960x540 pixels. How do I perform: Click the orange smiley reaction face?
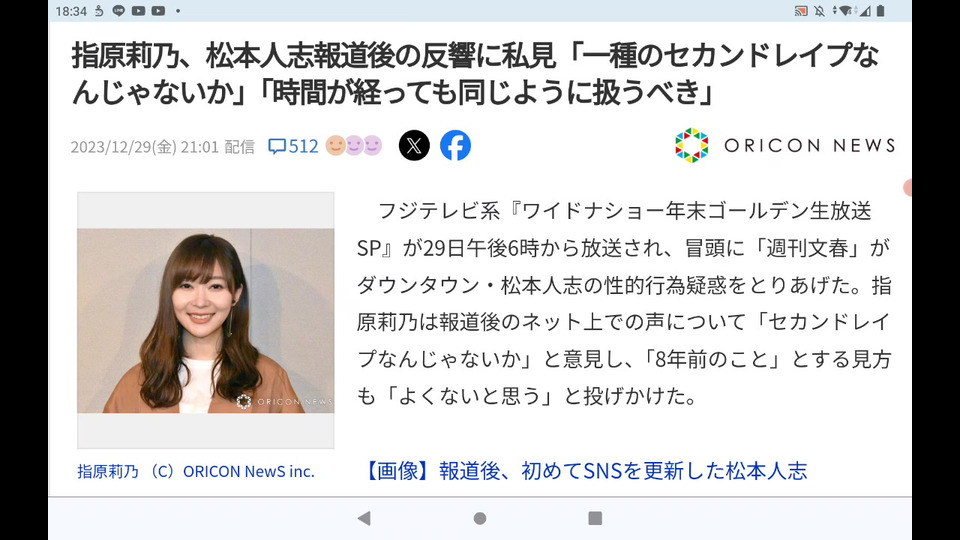point(335,146)
